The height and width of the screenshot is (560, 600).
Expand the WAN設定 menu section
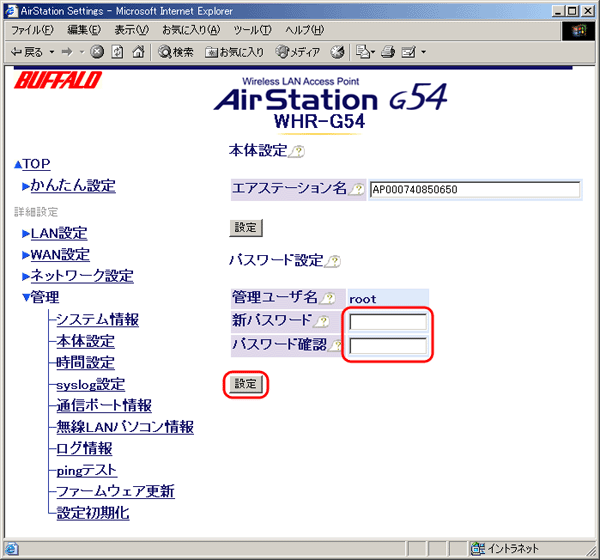pos(60,254)
